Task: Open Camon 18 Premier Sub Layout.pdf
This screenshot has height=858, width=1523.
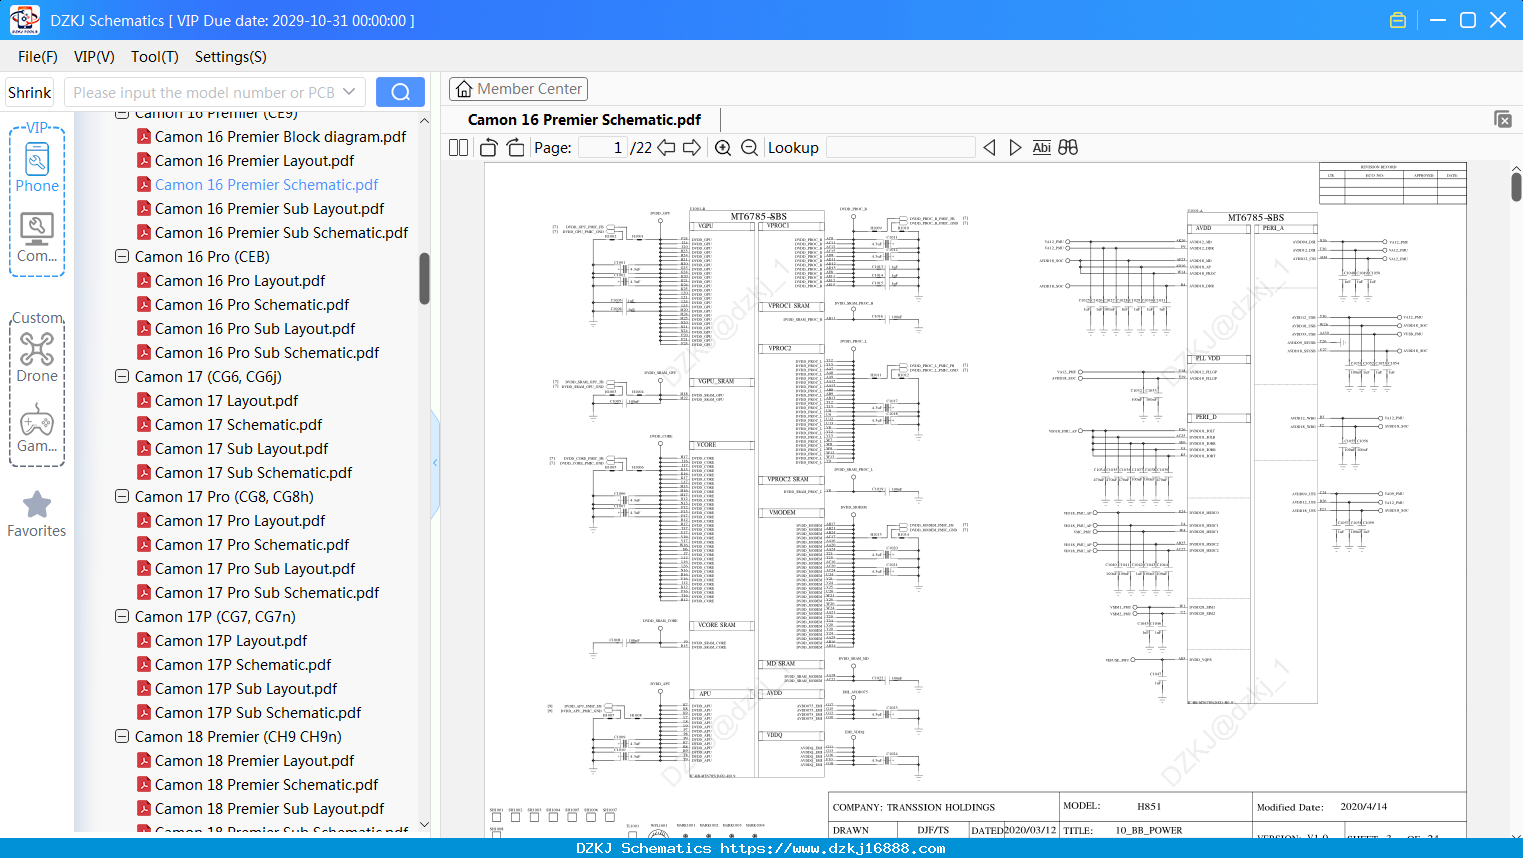Action: click(269, 808)
